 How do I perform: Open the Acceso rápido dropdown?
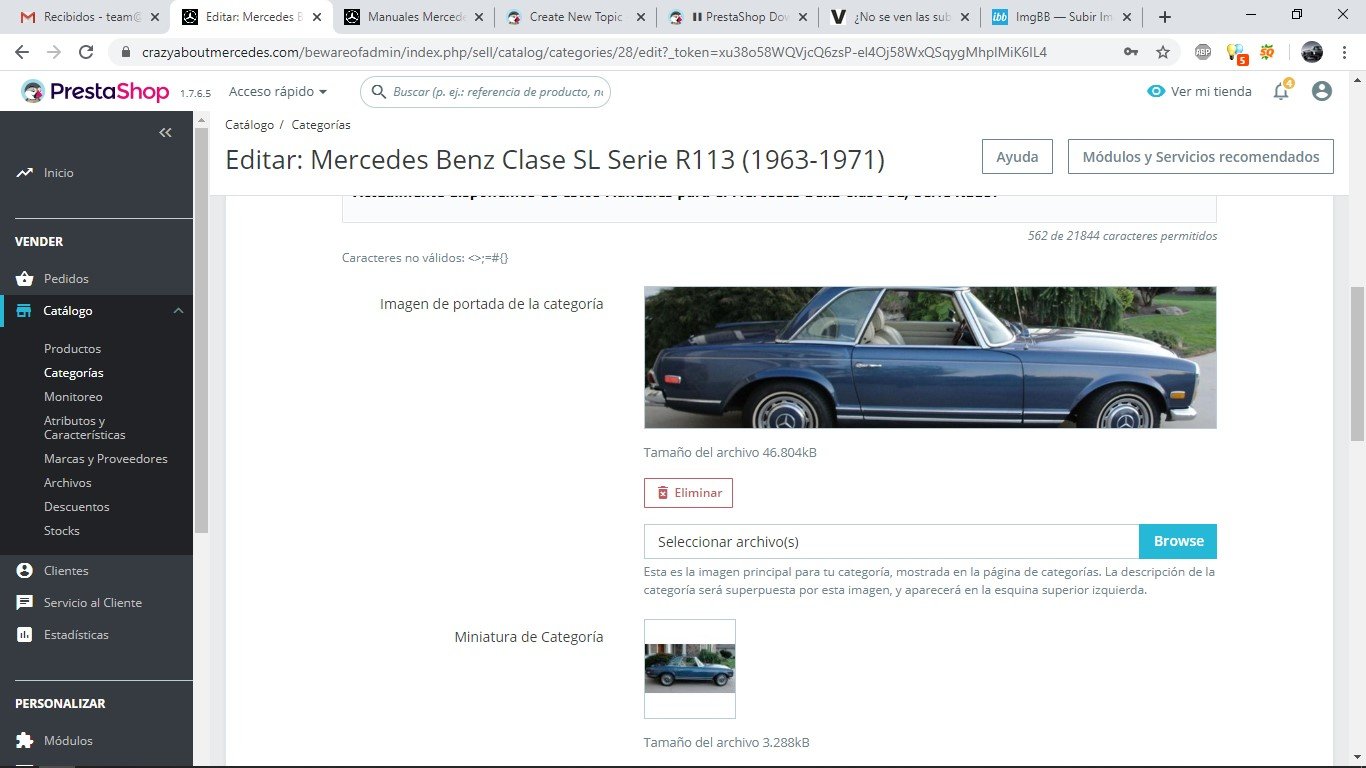pos(278,91)
